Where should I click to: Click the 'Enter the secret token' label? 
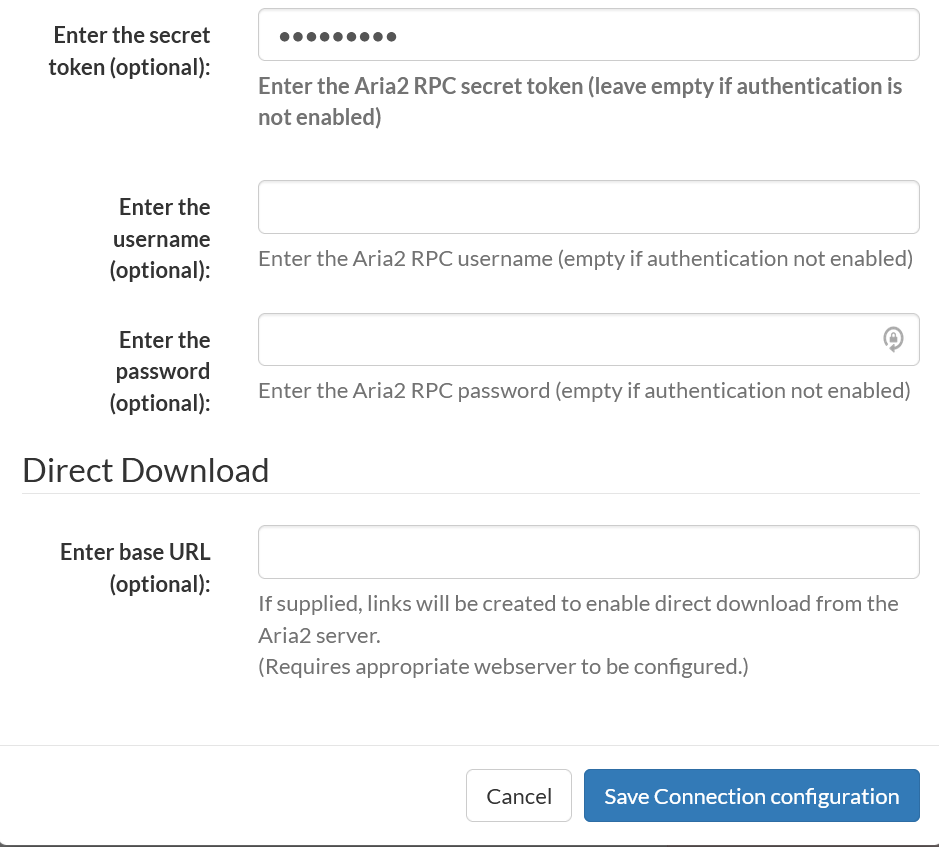click(x=131, y=50)
